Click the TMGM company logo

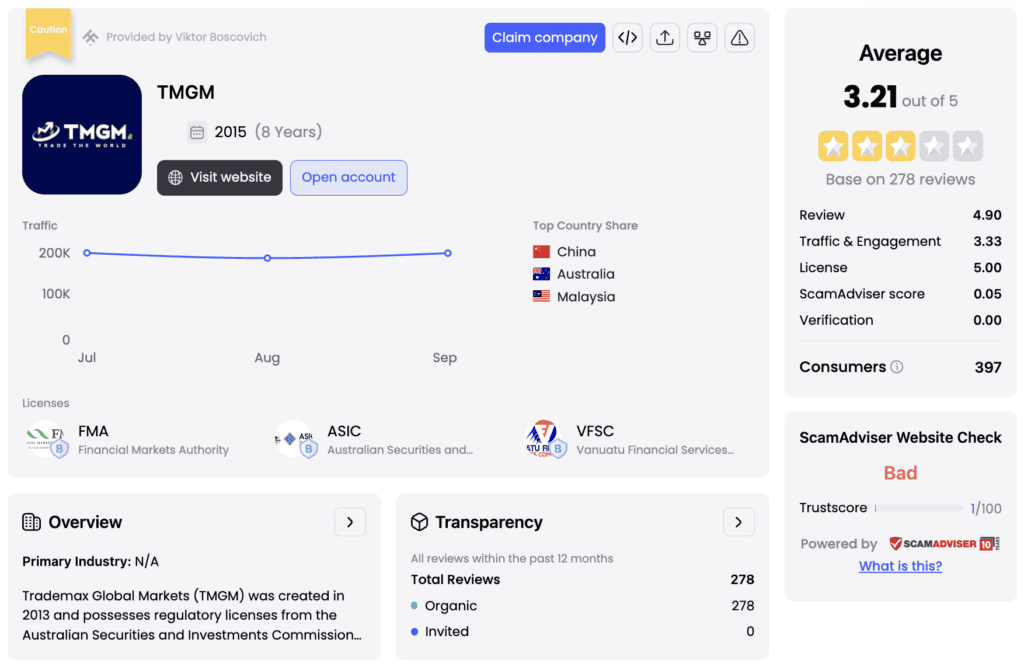click(x=82, y=134)
